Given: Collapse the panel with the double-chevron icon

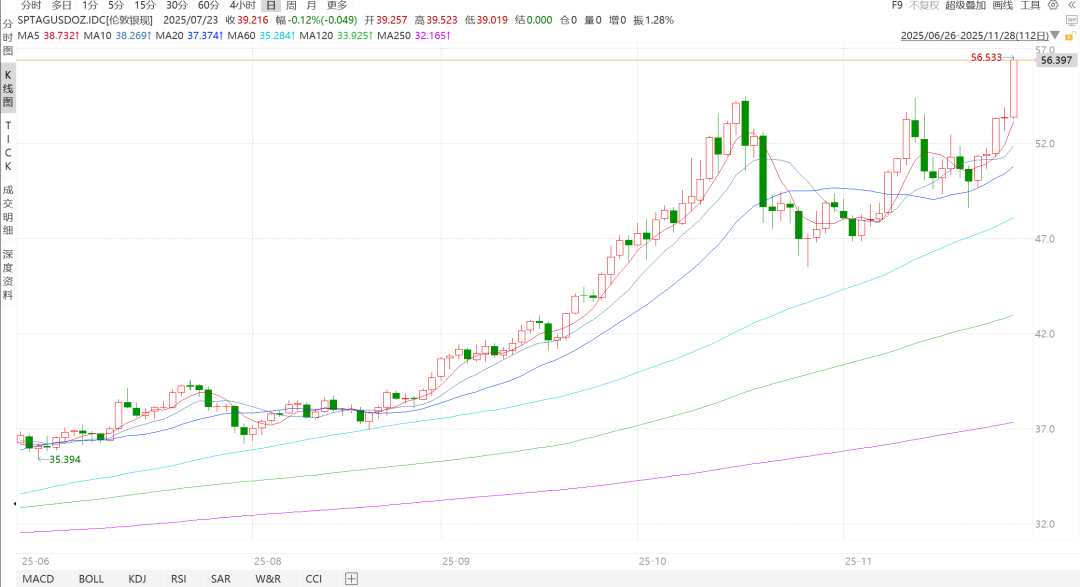Looking at the screenshot, I should 1071,6.
